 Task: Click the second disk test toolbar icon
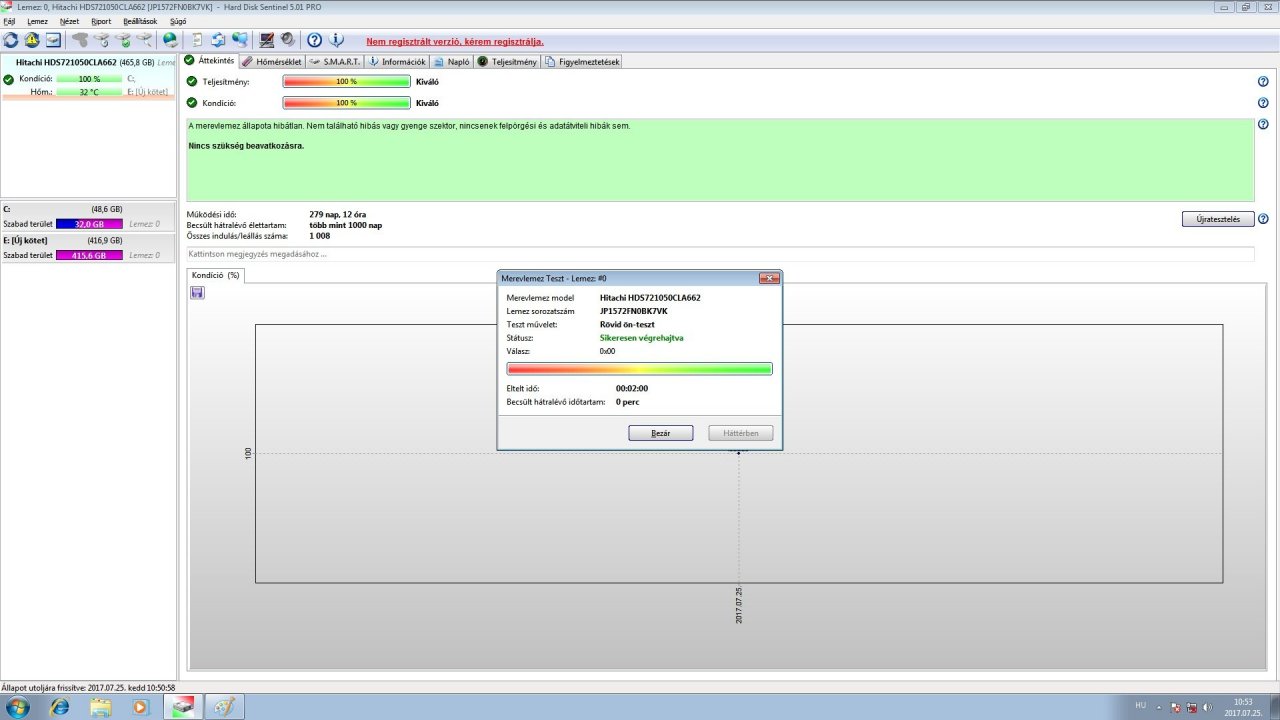[x=101, y=40]
